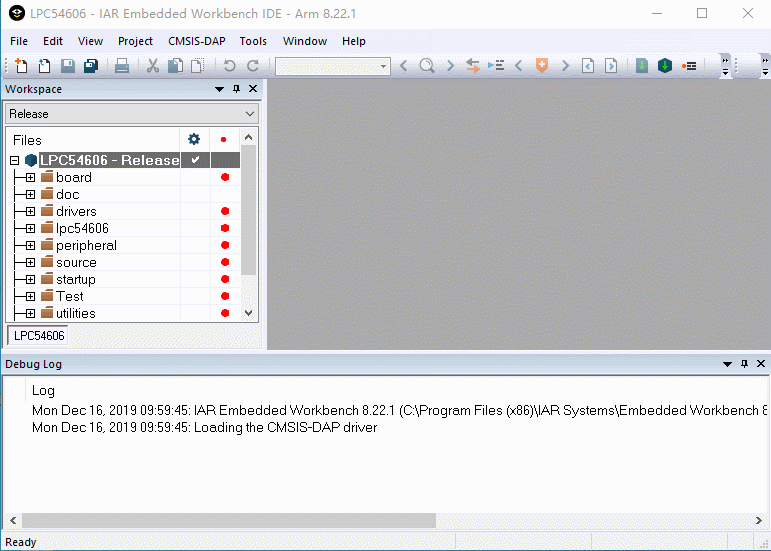771x551 pixels.
Task: Click the Compile icon
Action: pyautogui.click(x=642, y=65)
